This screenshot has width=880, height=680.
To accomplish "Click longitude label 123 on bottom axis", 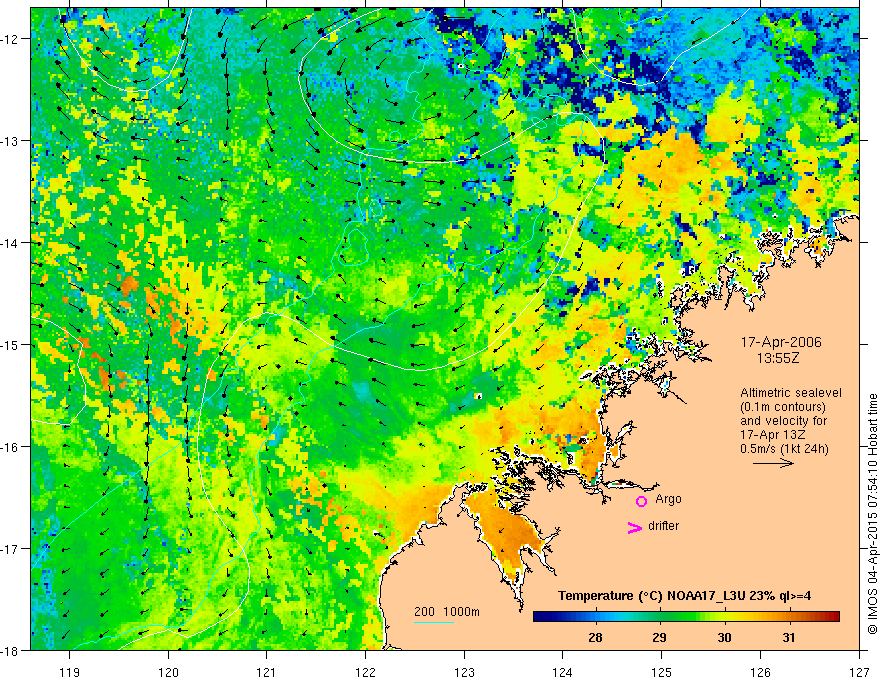I will point(464,673).
